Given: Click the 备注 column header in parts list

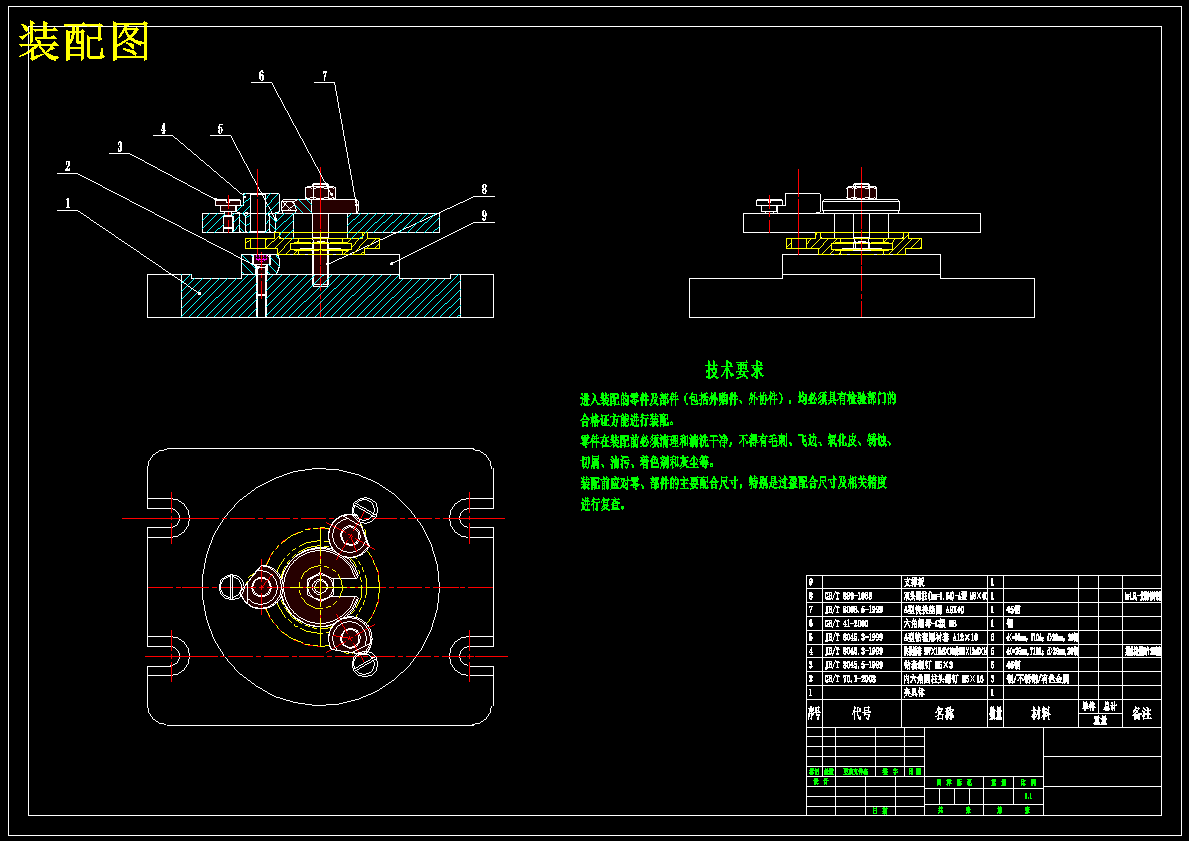Looking at the screenshot, I should 1141,713.
